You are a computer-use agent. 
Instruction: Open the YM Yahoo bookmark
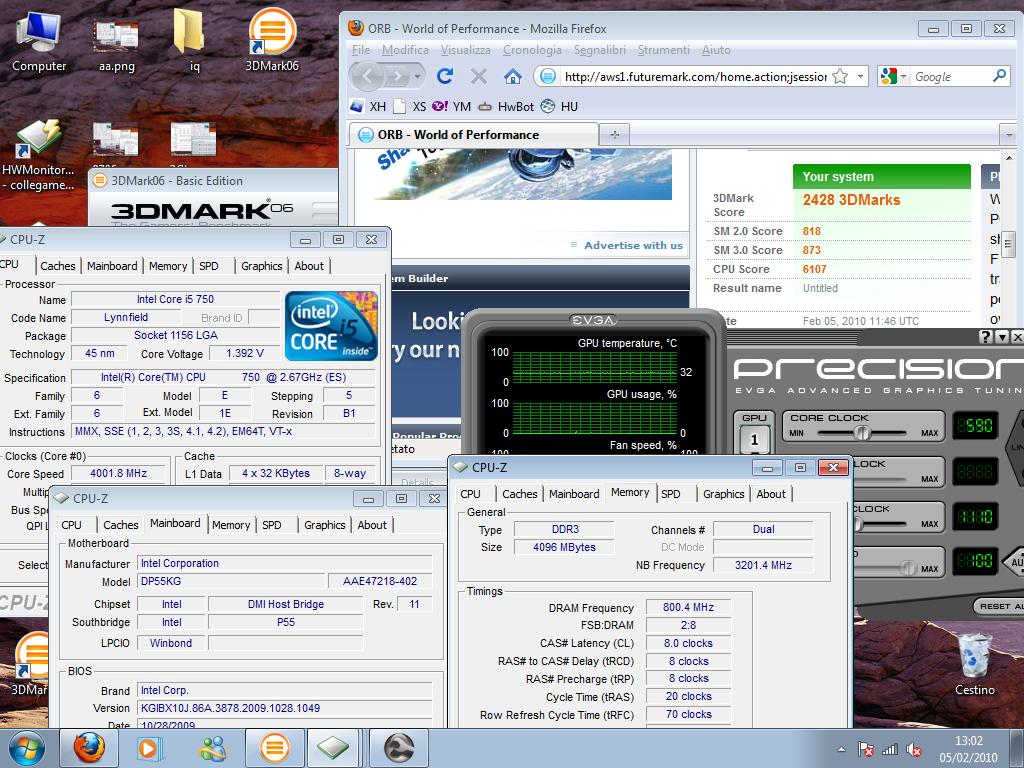click(451, 106)
